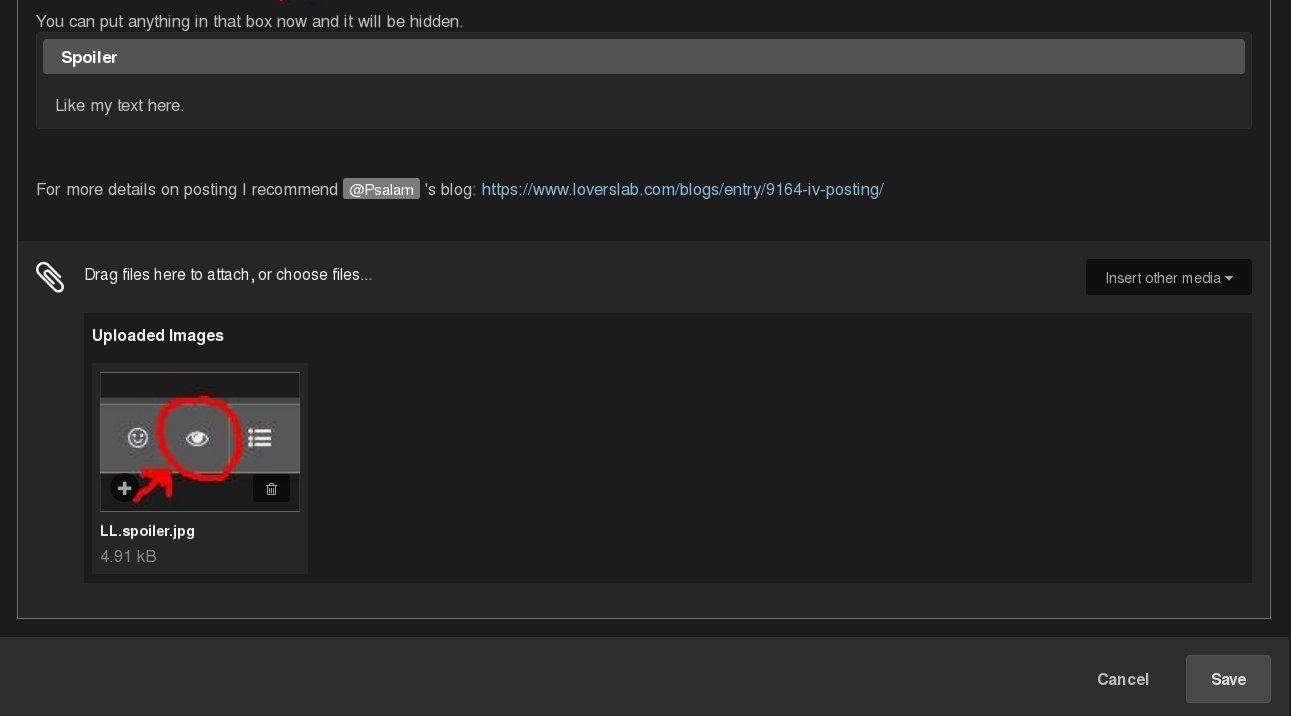The image size is (1291, 716).
Task: Click the LL.spoiler.jpg file name
Action: 147,531
